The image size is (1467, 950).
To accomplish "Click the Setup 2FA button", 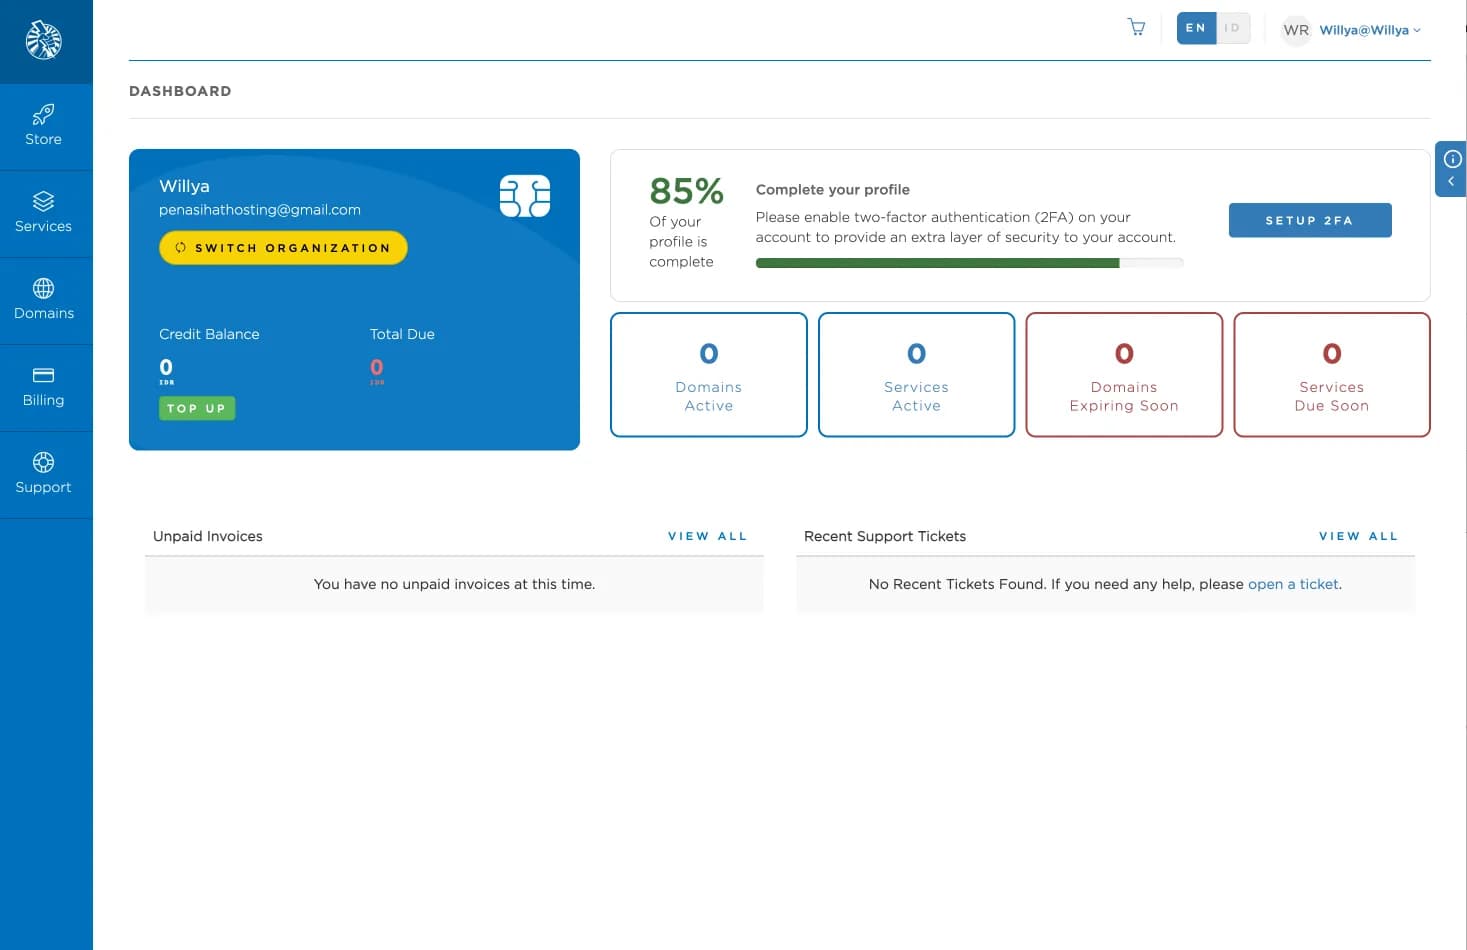I will coord(1309,220).
